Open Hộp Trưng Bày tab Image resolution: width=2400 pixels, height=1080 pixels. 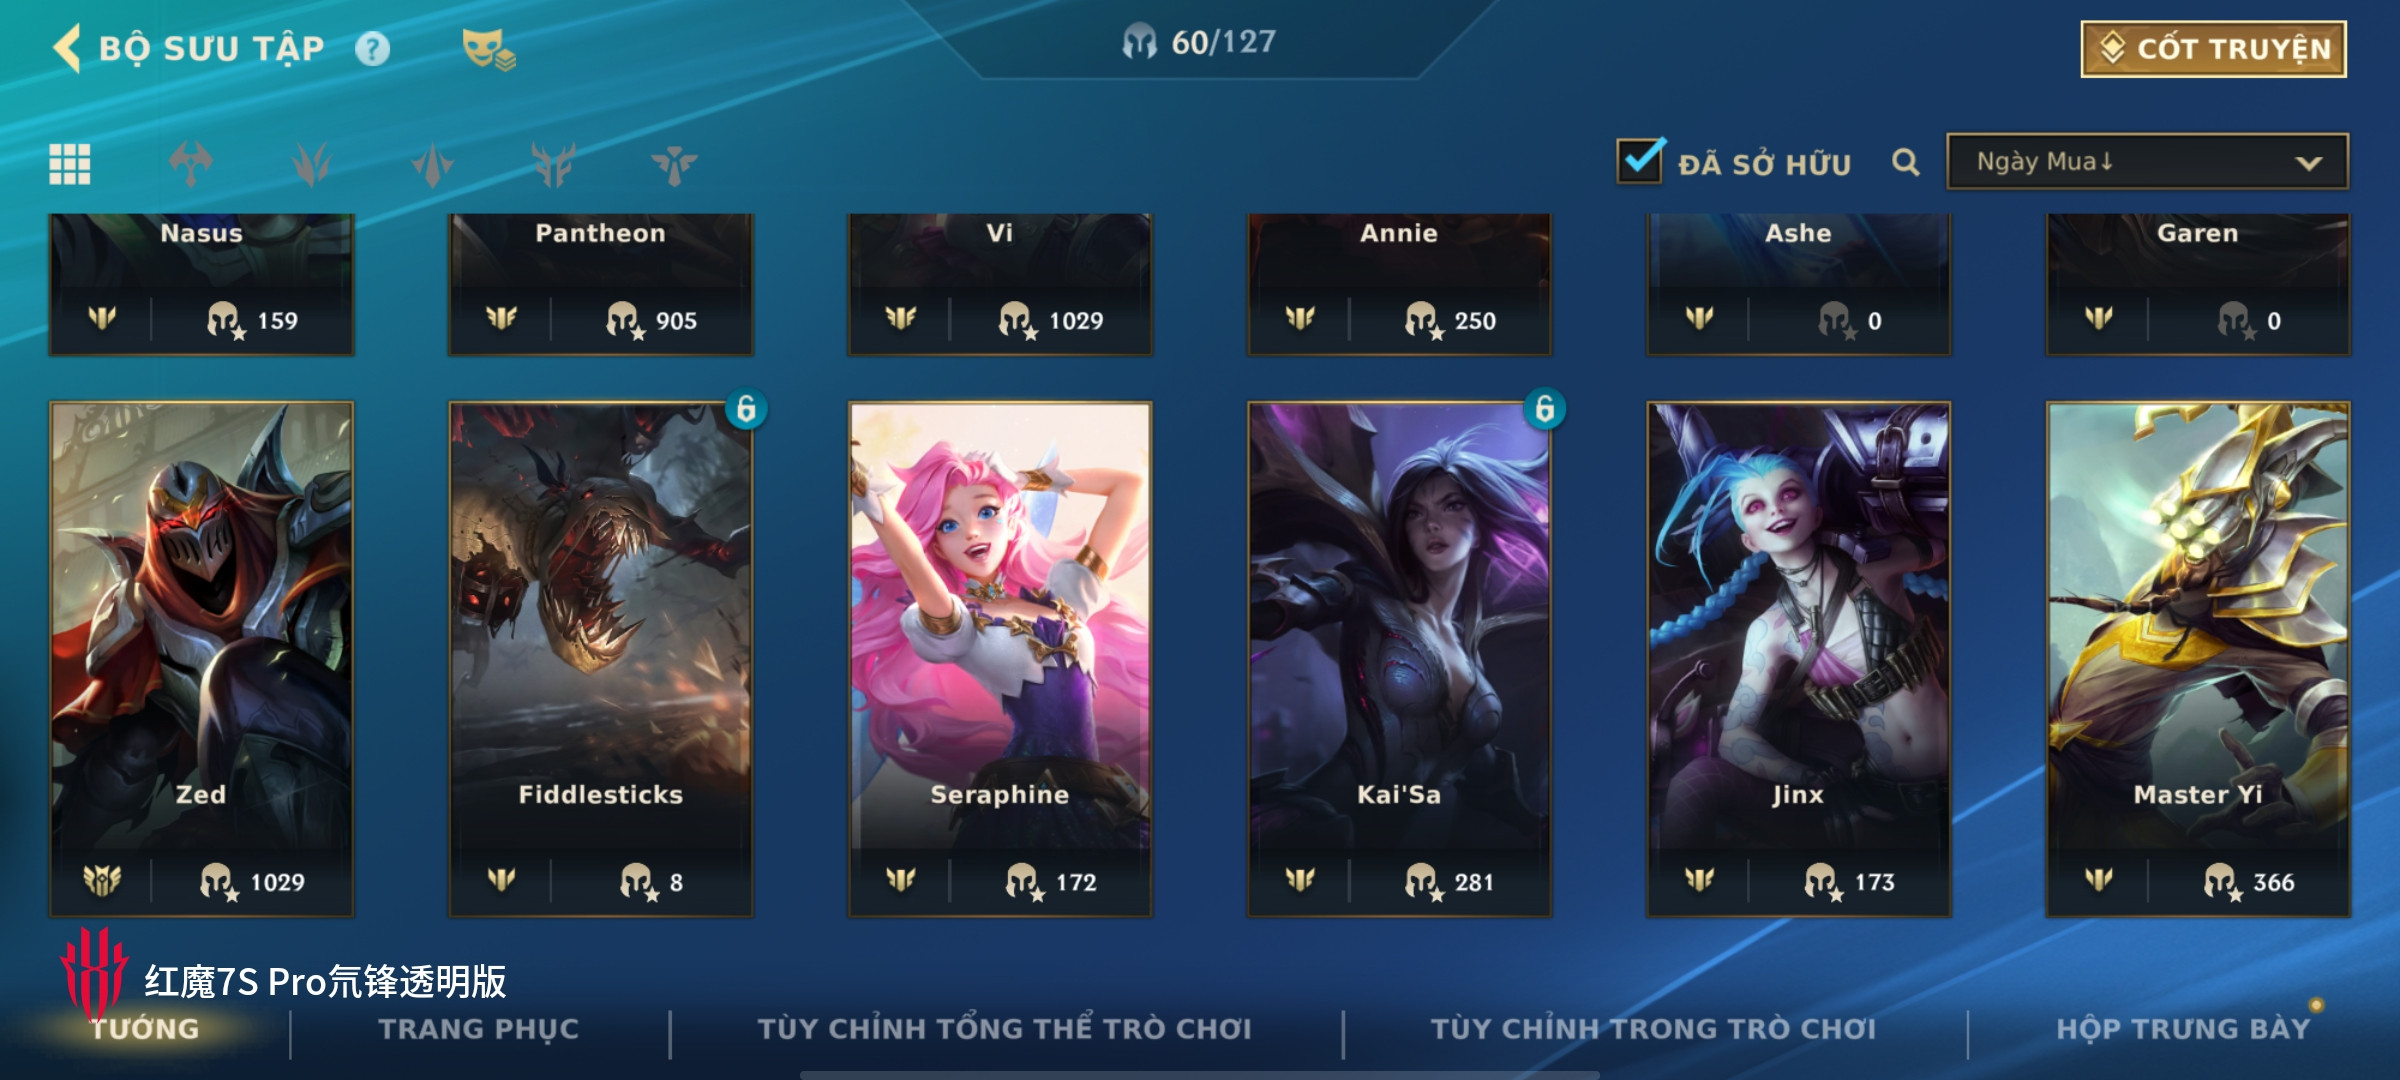(x=2183, y=1029)
